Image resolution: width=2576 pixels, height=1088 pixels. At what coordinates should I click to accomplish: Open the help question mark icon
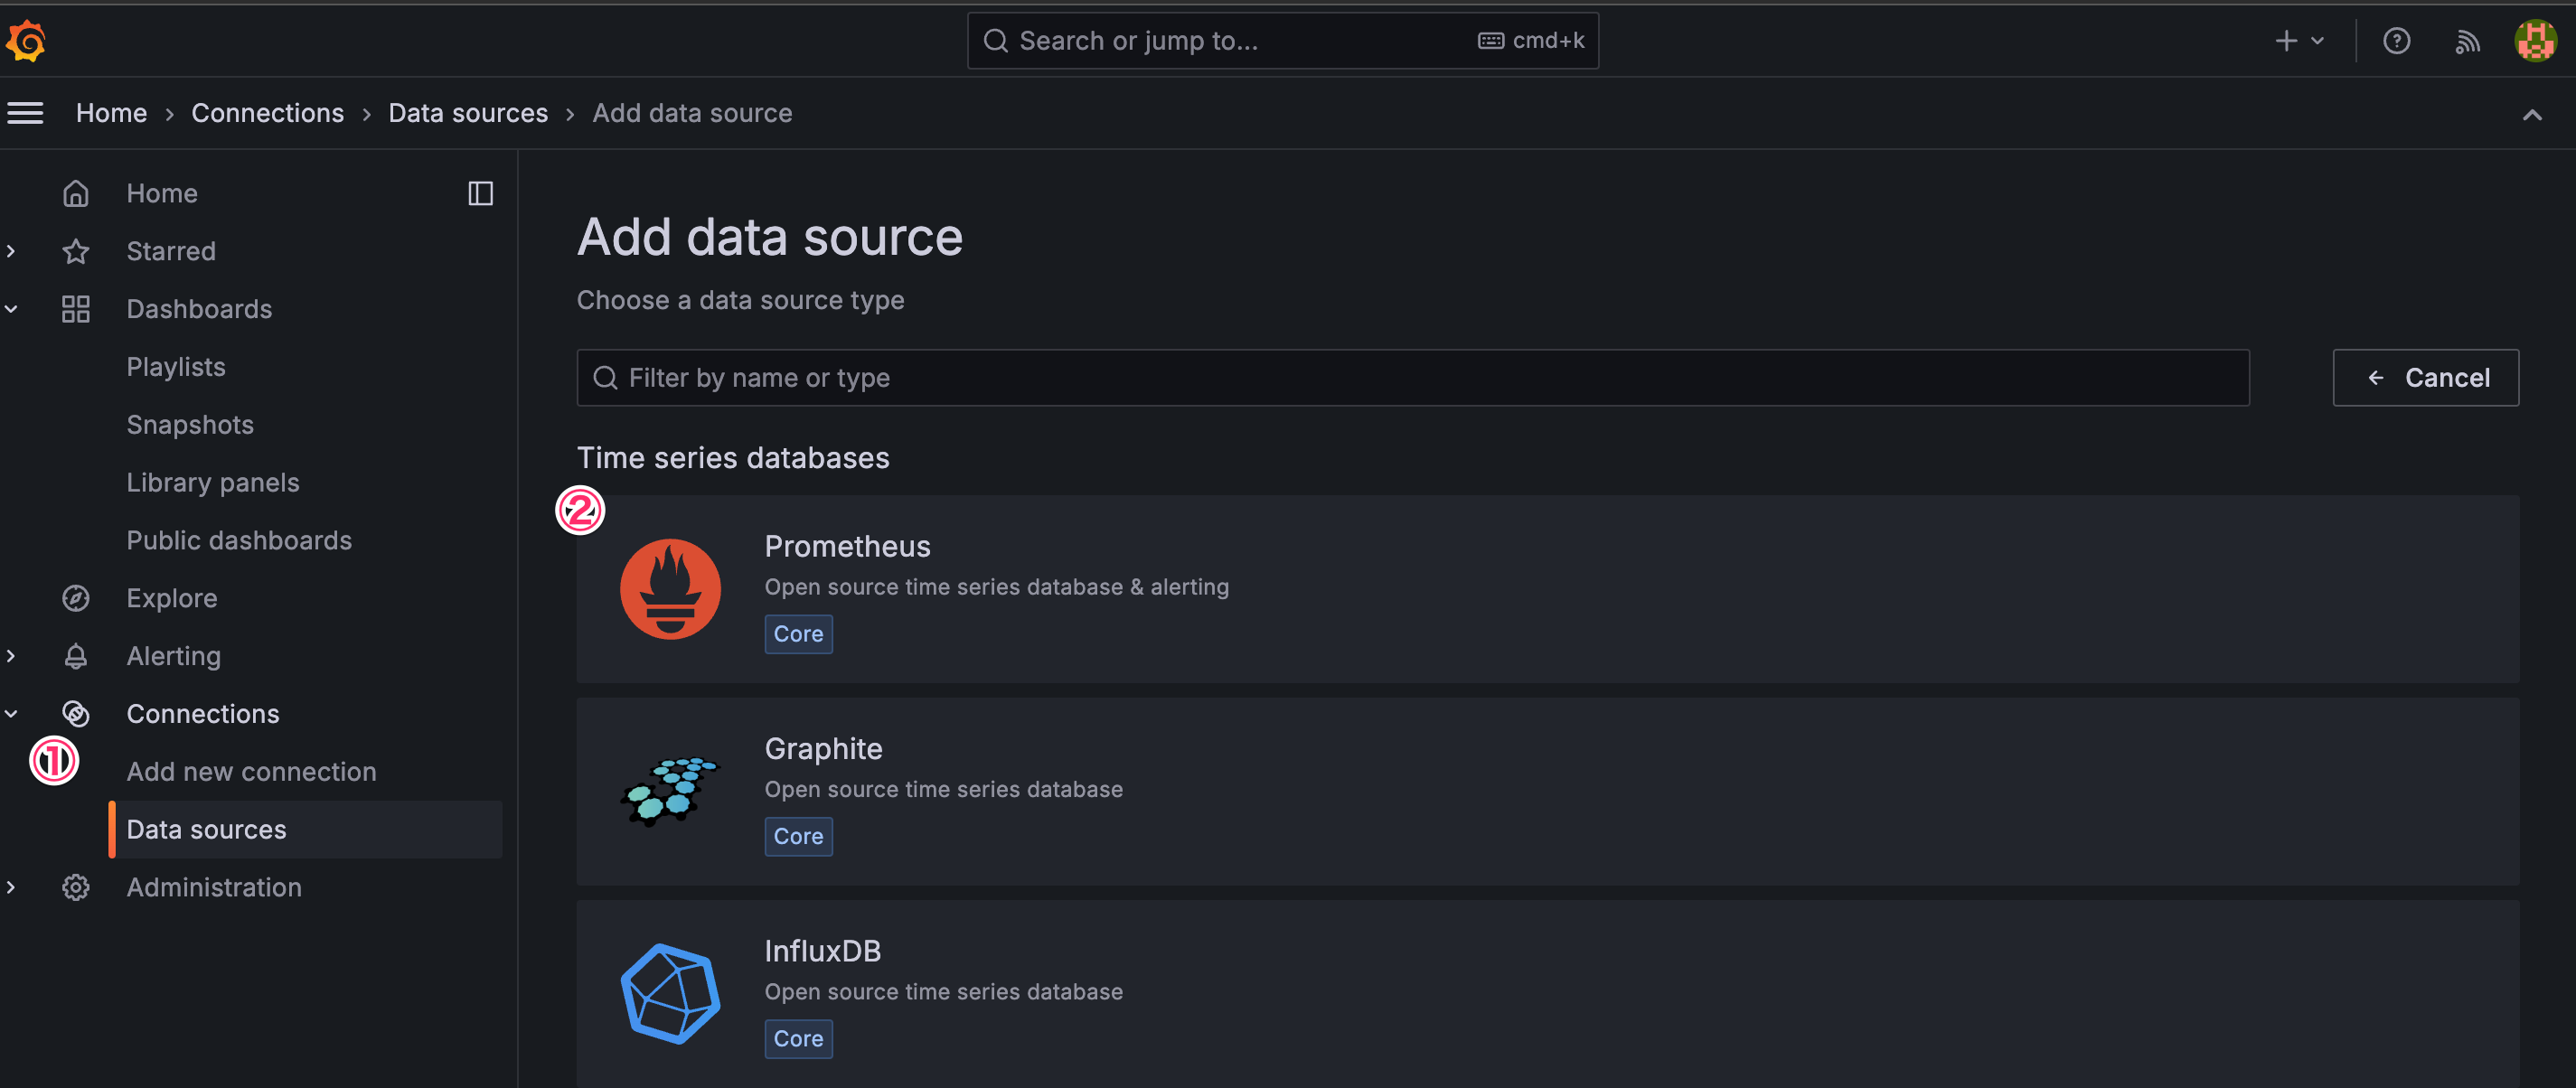2396,41
